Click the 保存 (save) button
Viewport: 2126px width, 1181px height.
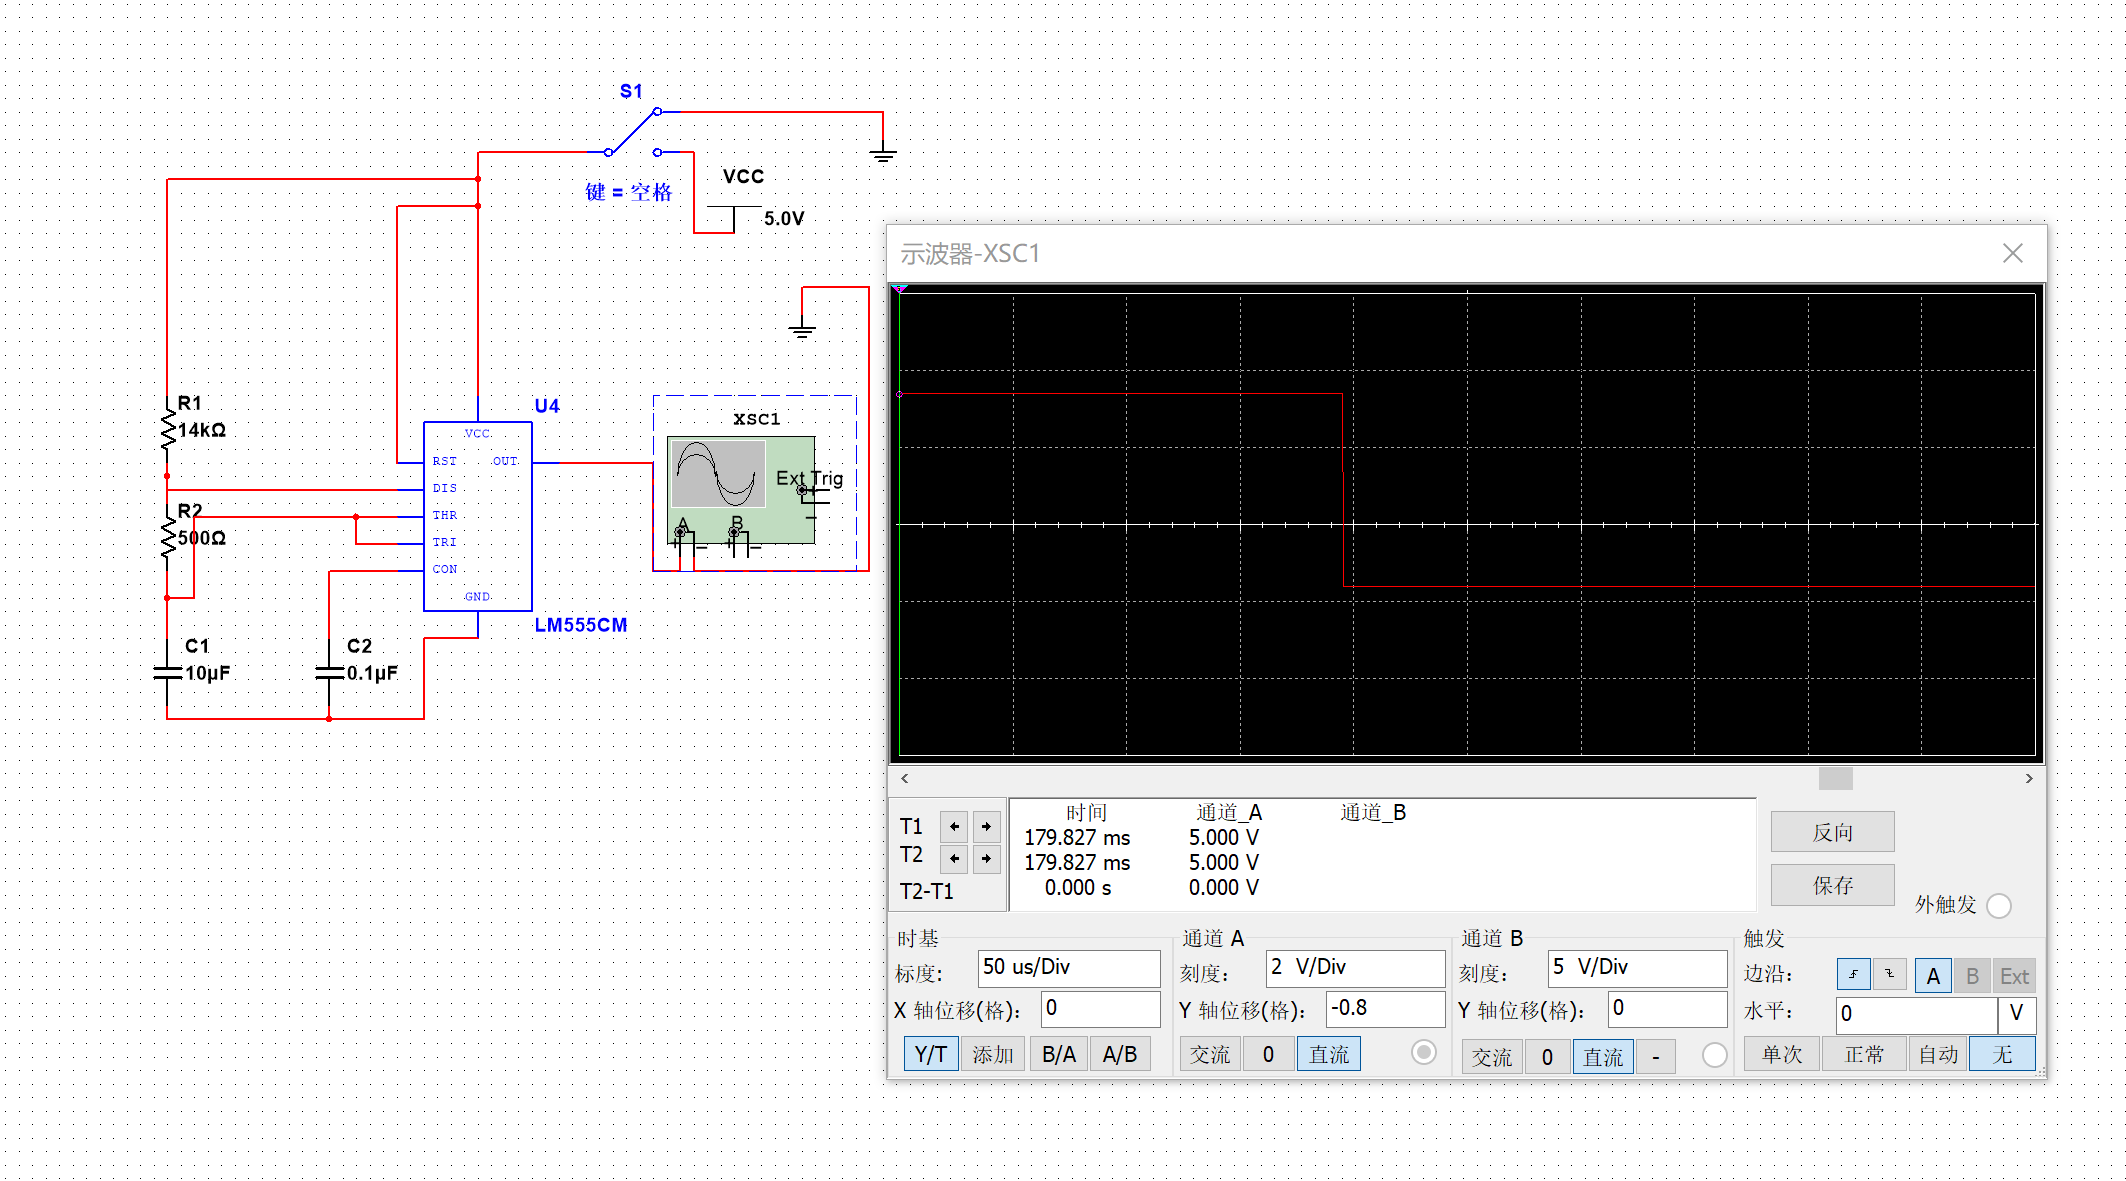tap(1832, 885)
